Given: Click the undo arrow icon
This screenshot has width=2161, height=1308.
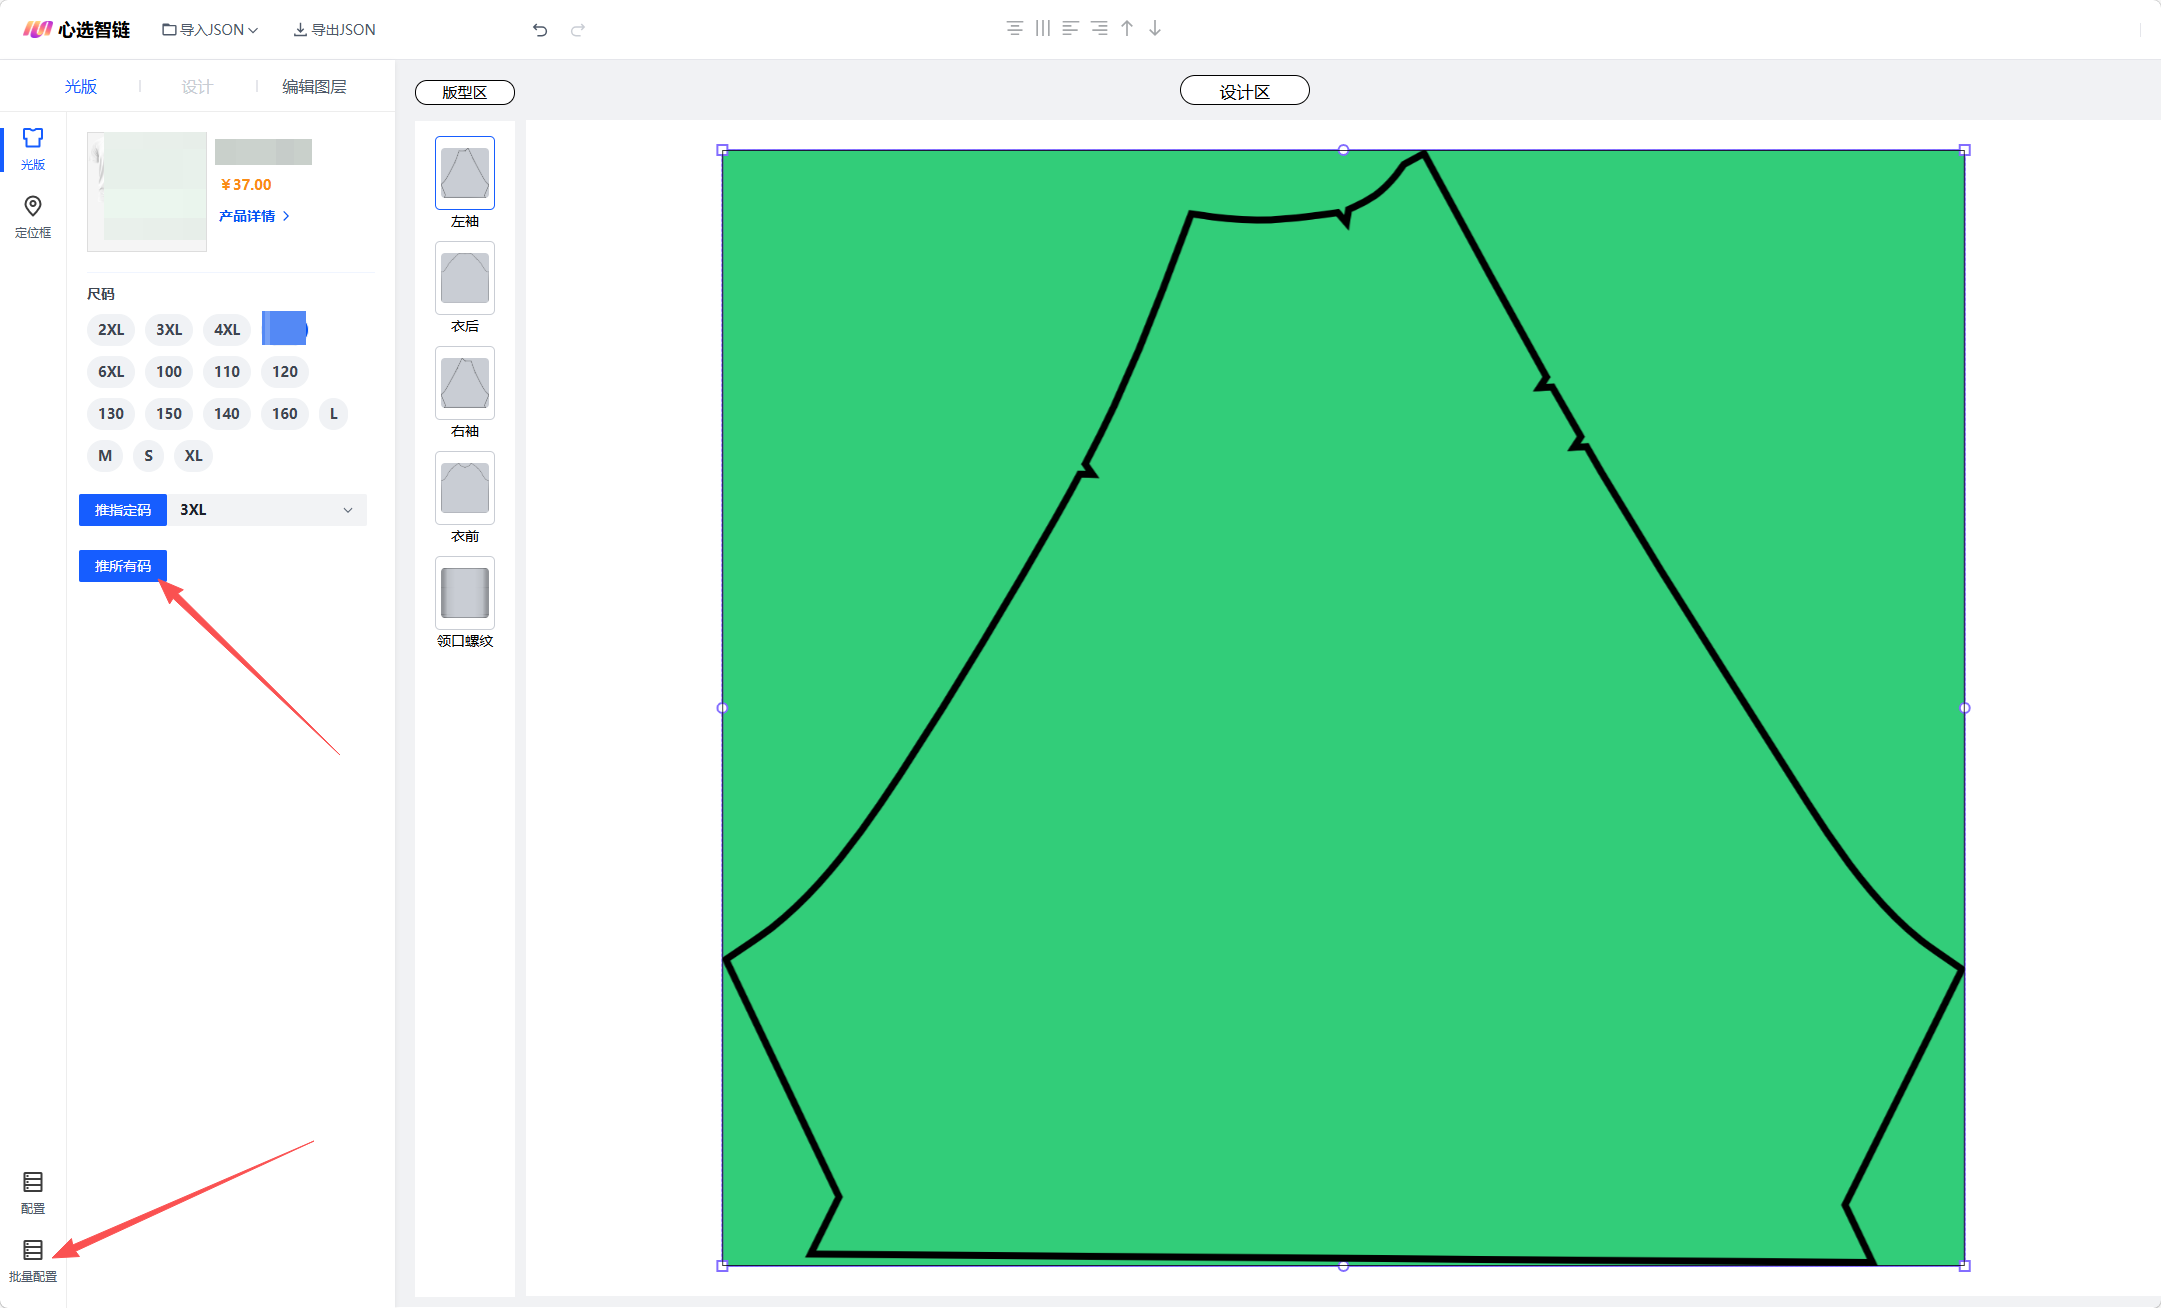Looking at the screenshot, I should coord(540,30).
